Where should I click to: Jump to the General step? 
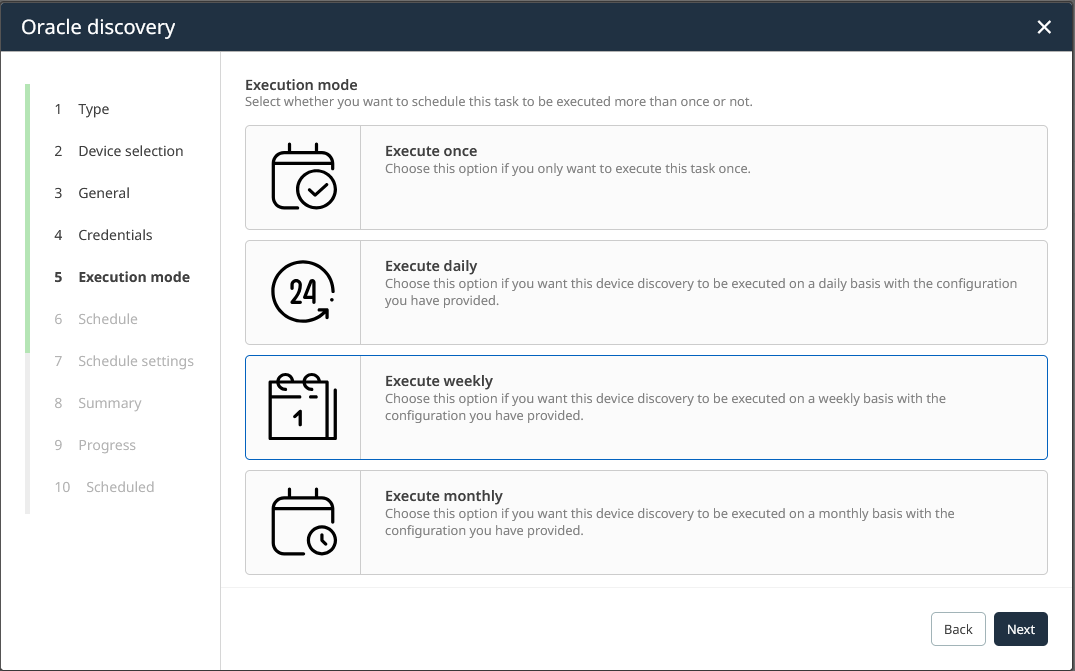point(104,193)
